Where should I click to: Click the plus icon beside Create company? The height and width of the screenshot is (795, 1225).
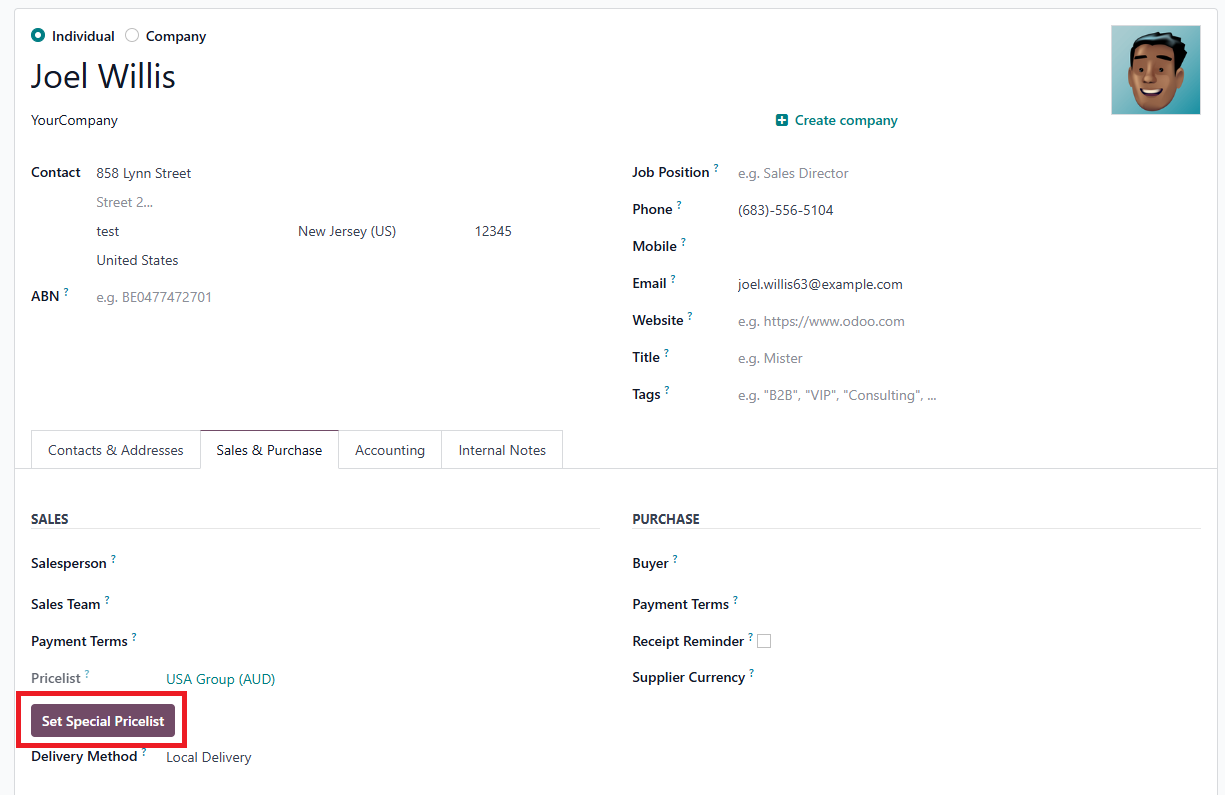tap(782, 121)
